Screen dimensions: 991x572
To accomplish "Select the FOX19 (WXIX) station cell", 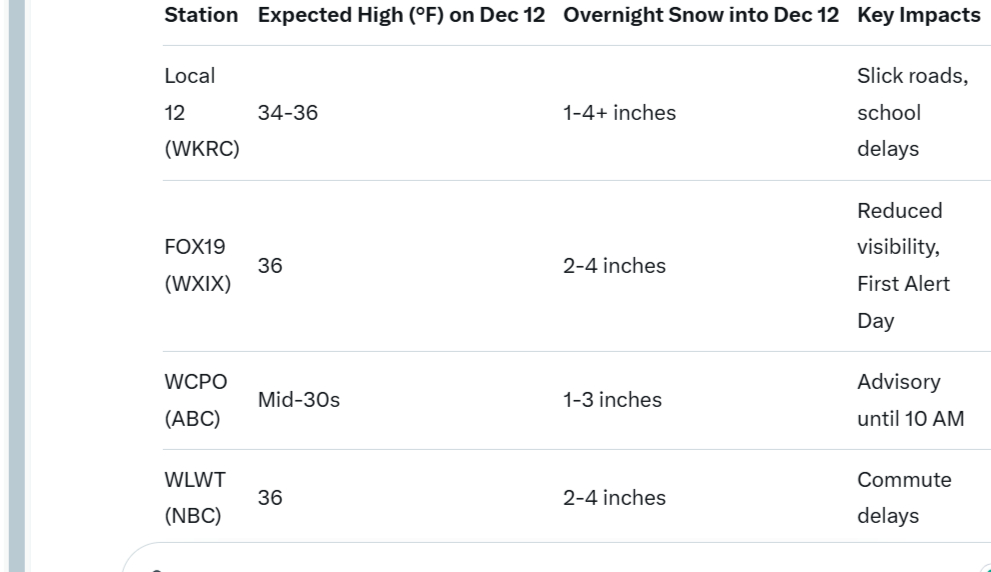I will pos(197,265).
